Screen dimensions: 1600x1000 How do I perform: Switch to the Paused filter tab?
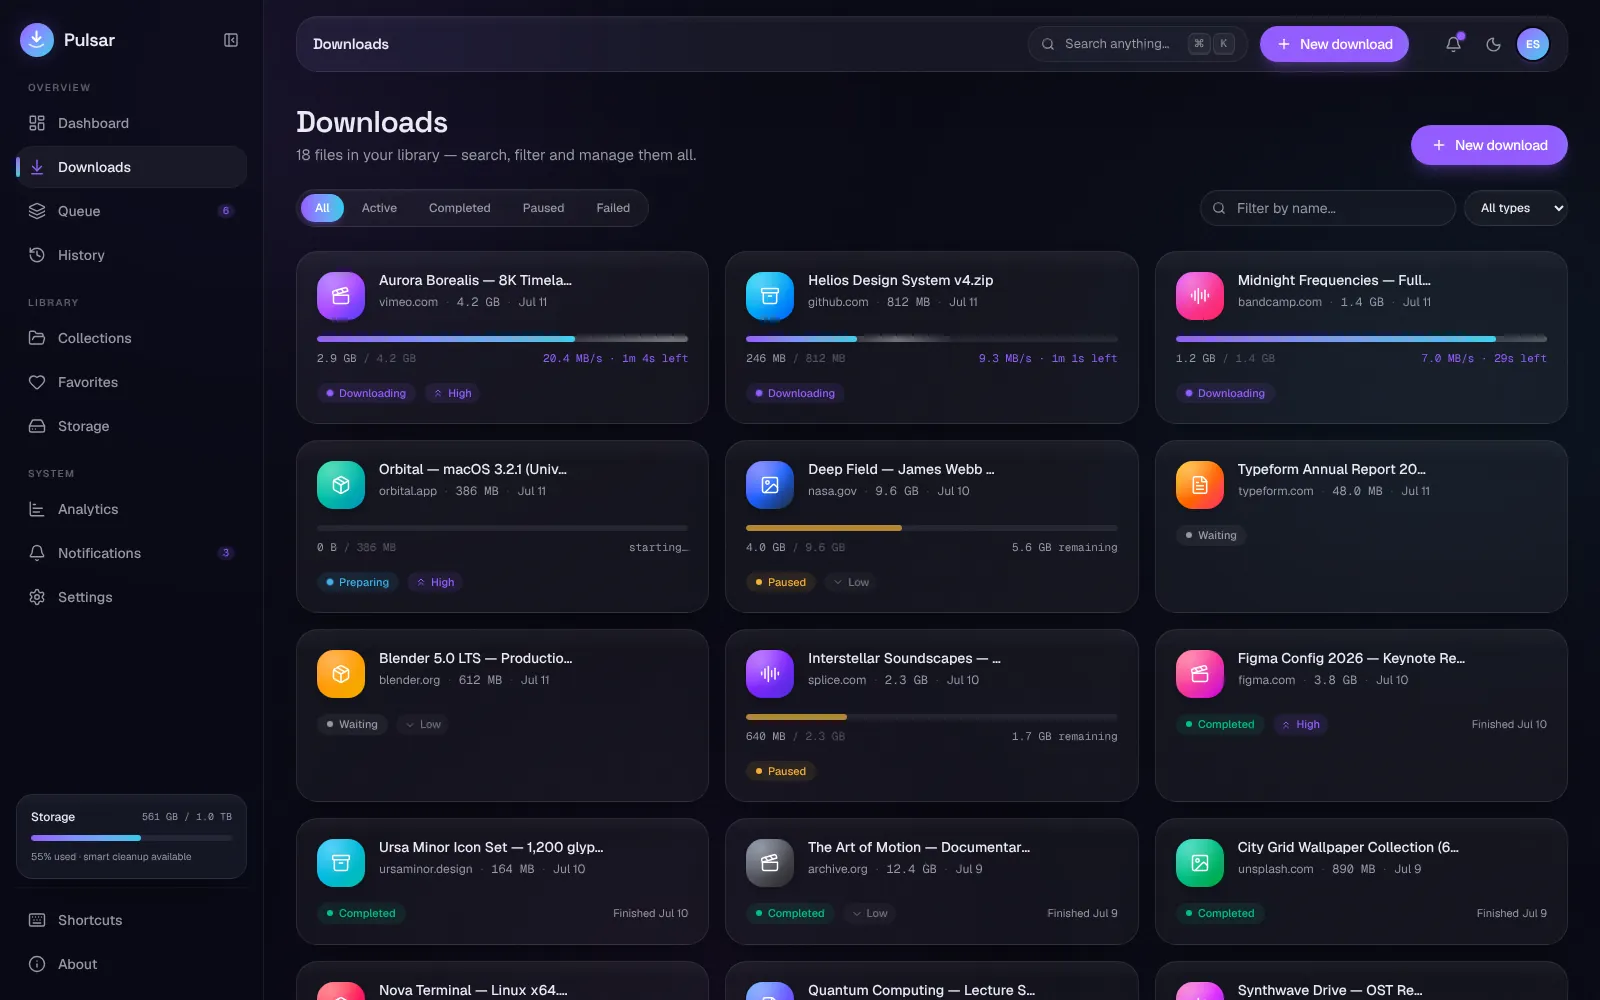point(543,208)
